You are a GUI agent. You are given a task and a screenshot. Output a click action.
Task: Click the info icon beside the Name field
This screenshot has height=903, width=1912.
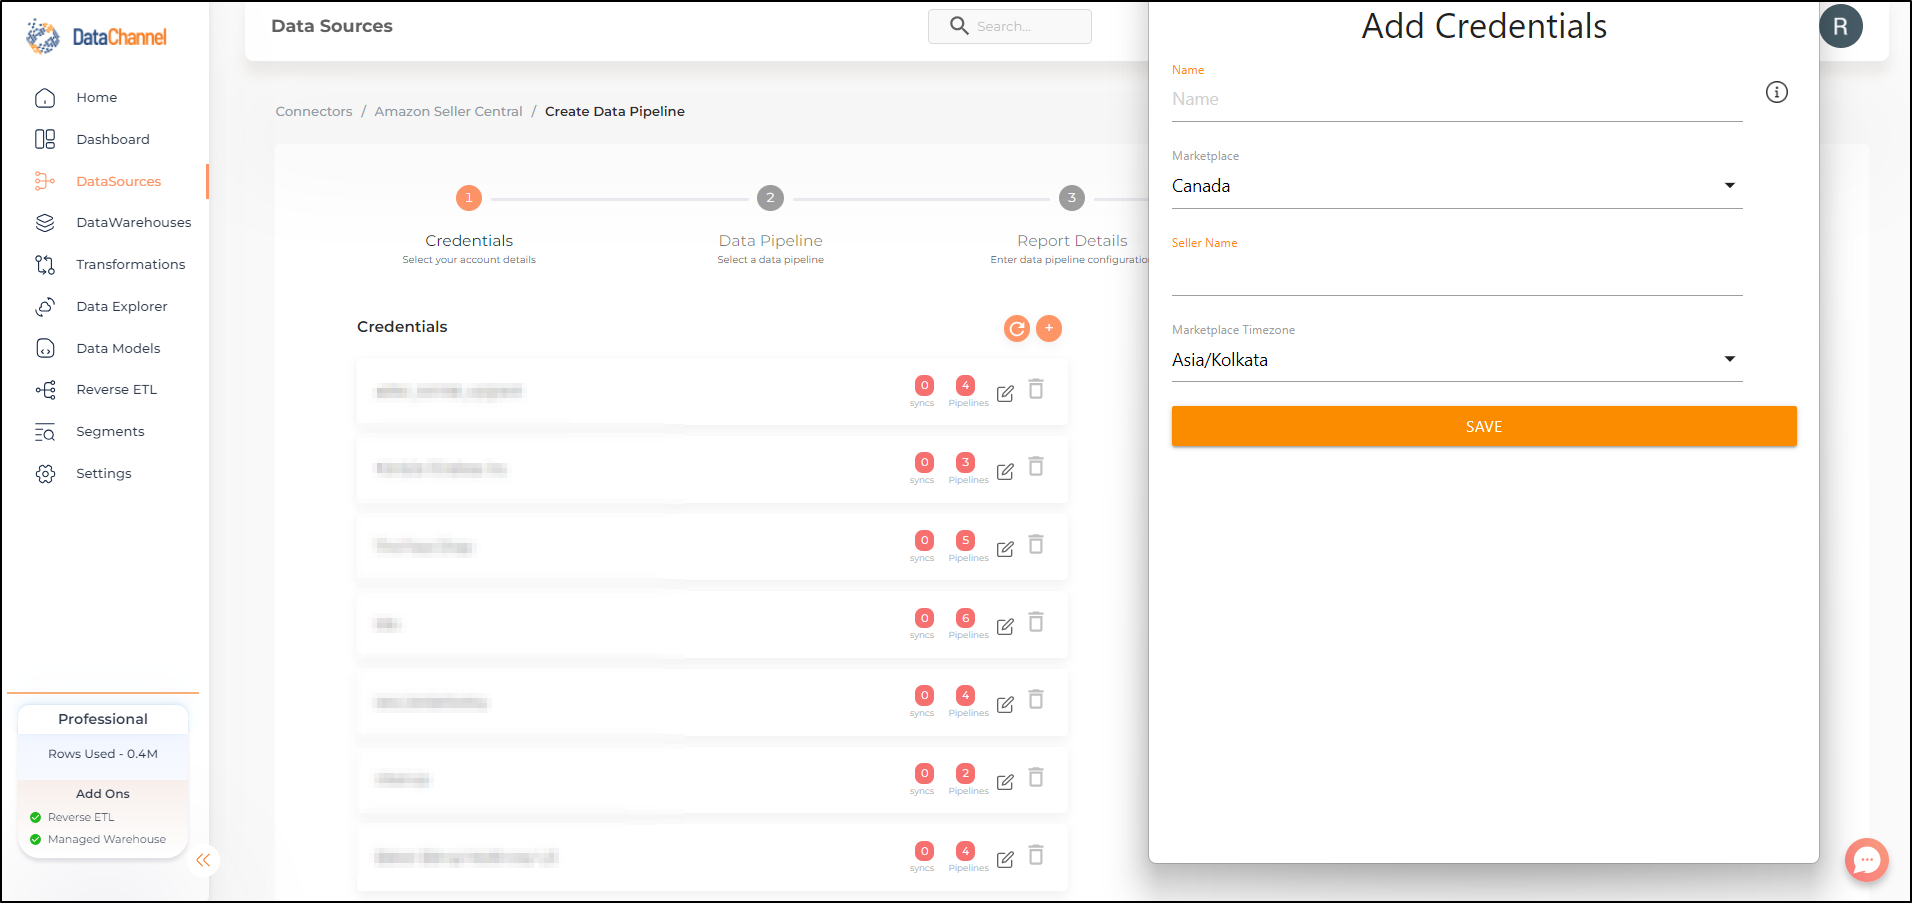[1777, 92]
